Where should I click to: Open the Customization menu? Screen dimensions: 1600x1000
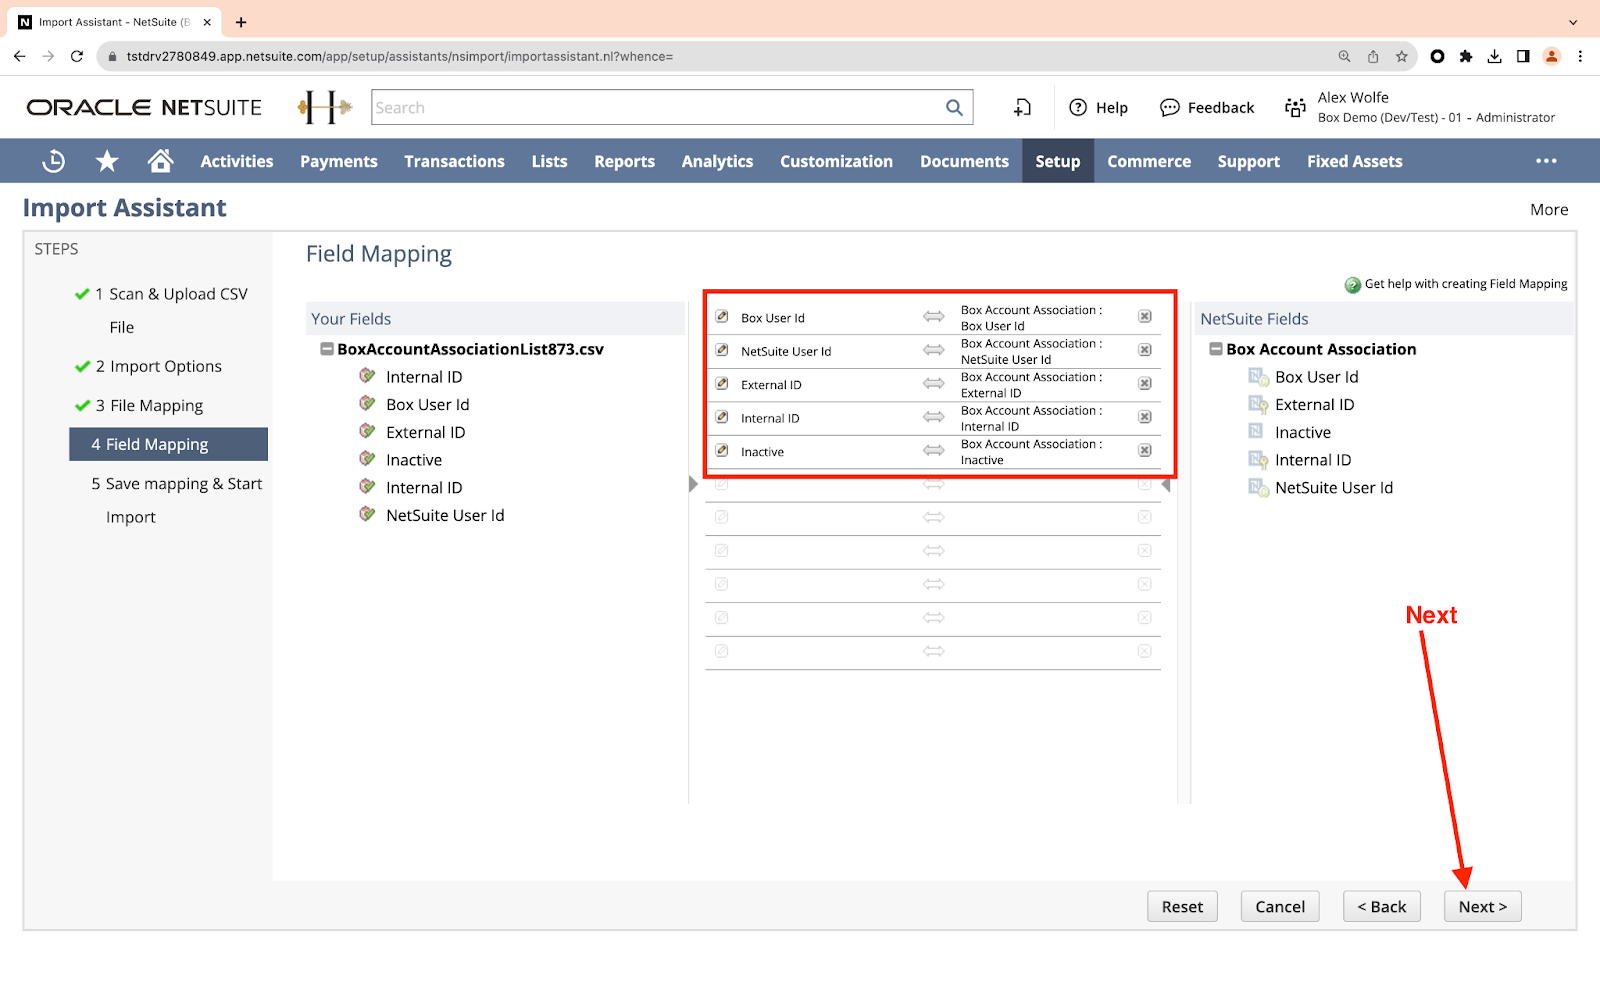click(x=836, y=161)
